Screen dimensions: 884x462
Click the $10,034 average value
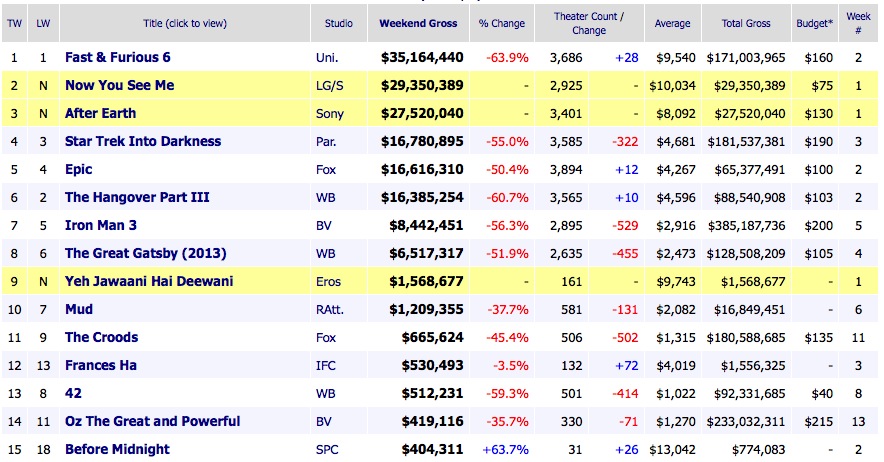click(673, 86)
